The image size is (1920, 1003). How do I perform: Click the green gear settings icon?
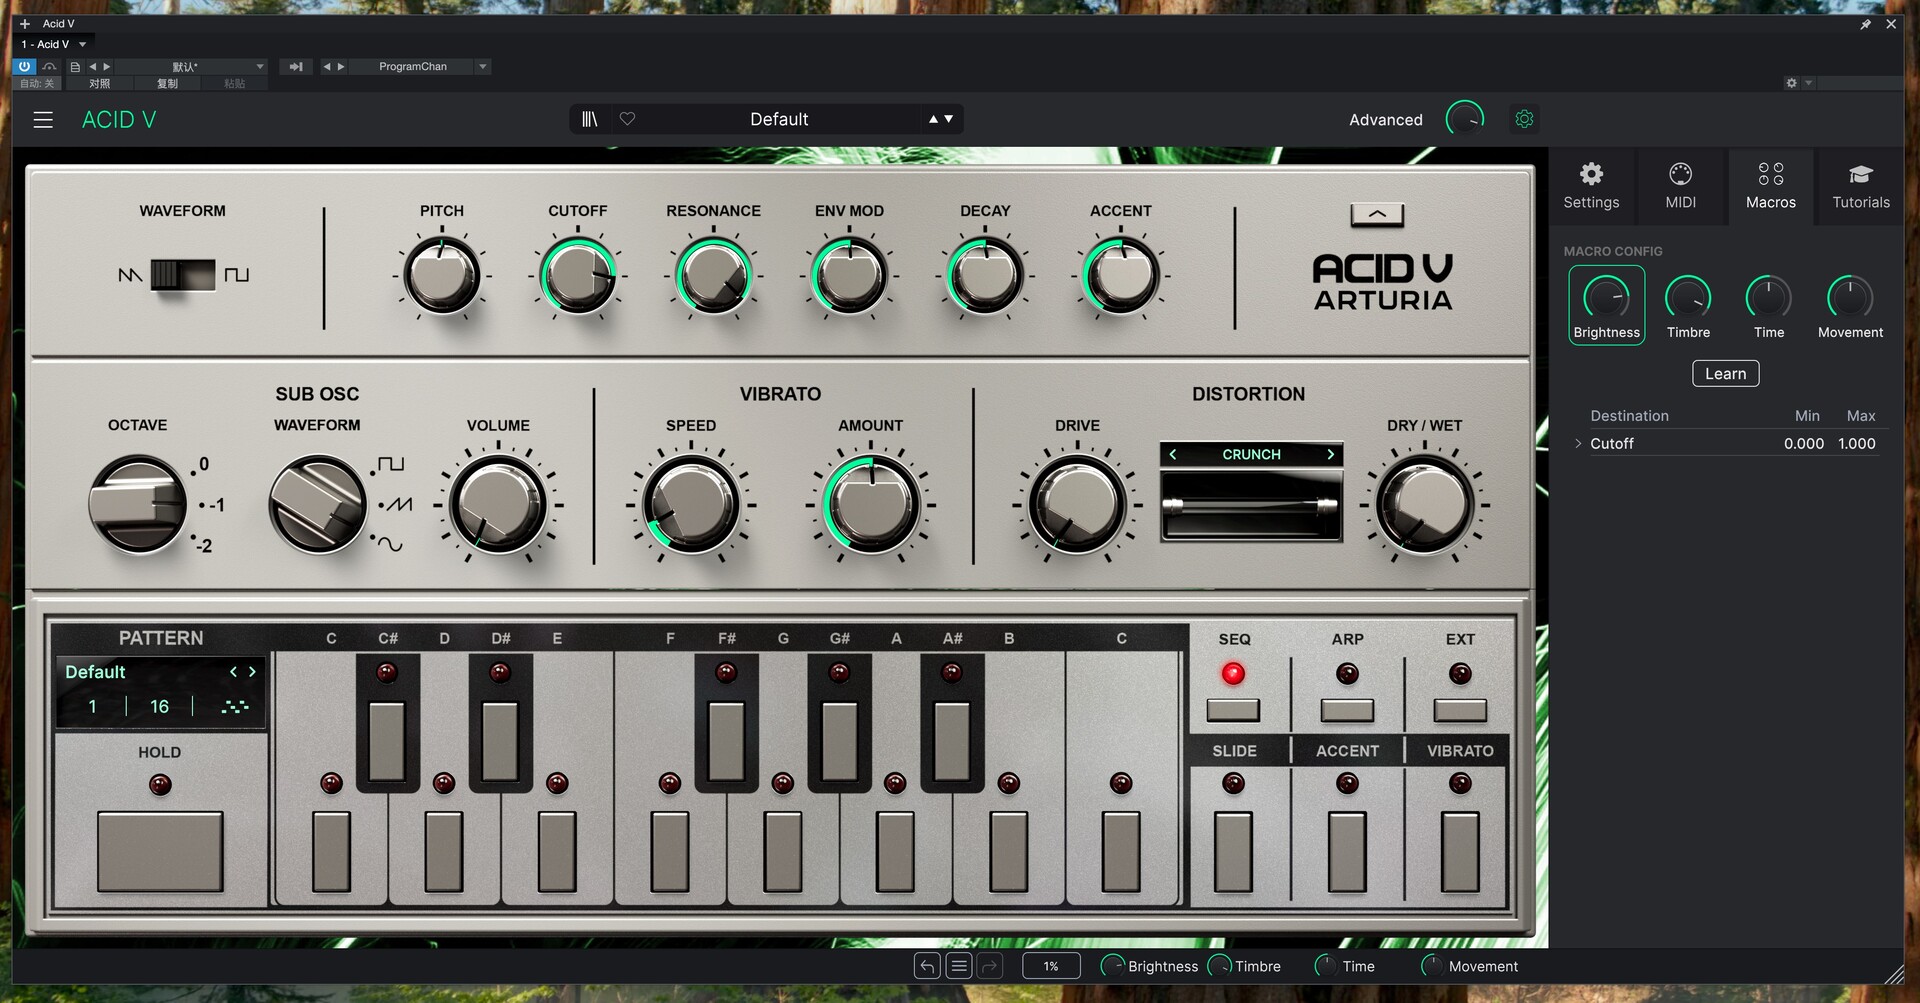[1524, 119]
